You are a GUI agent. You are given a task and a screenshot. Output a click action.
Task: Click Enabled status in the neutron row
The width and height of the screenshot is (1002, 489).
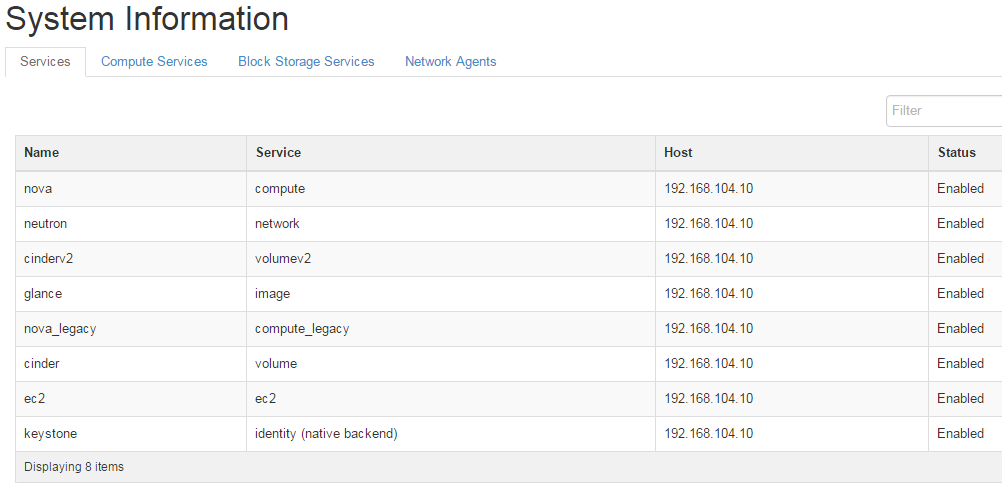tap(960, 224)
